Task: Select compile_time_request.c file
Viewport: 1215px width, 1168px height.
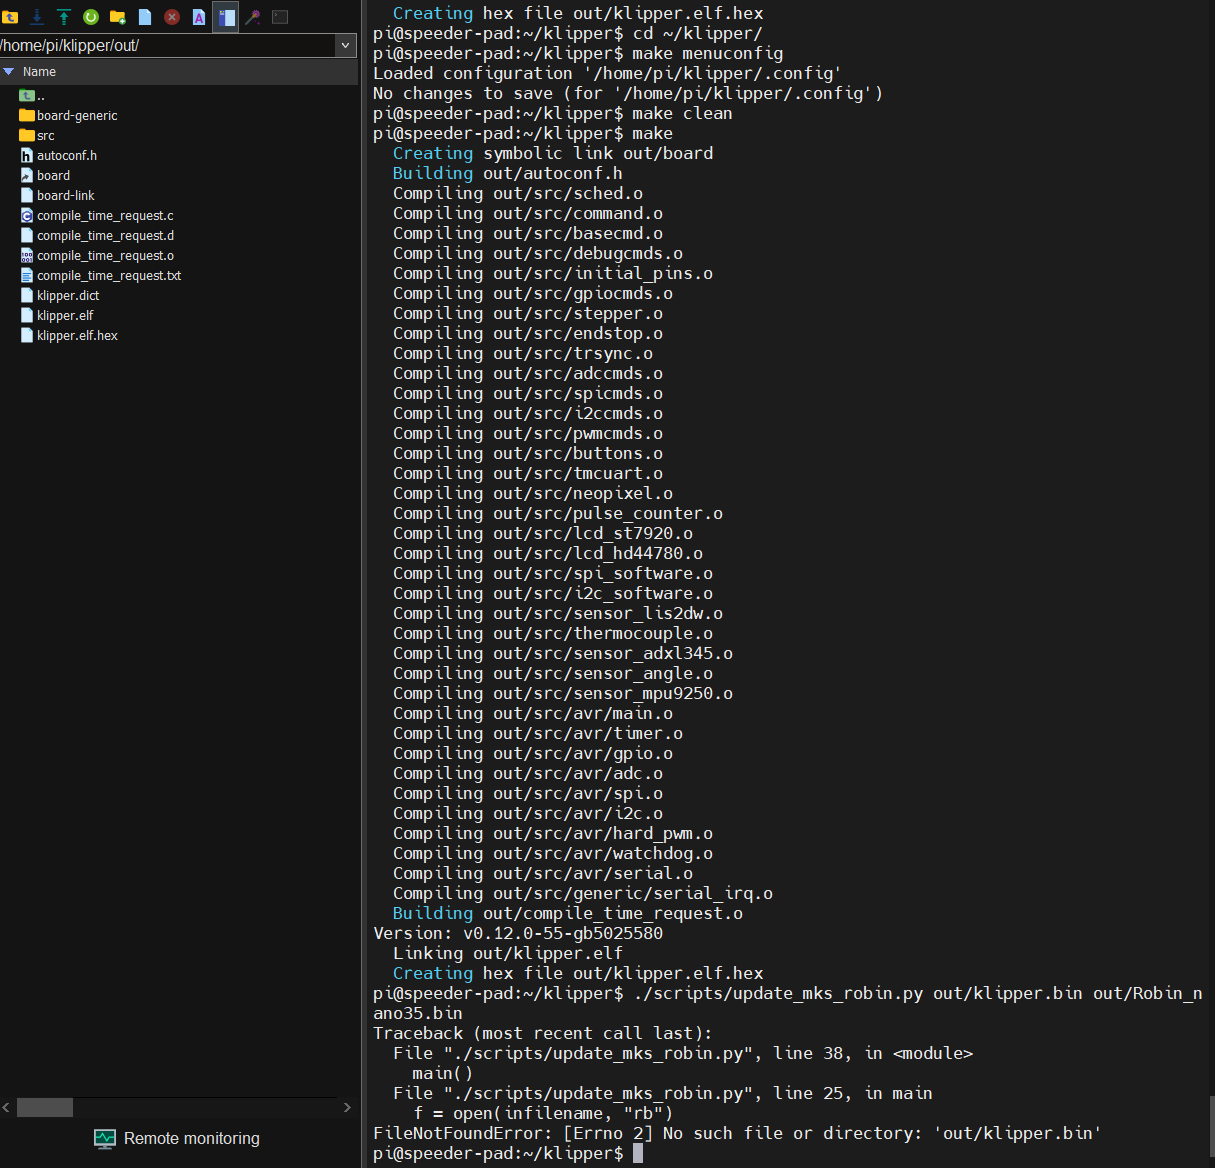Action: (x=97, y=216)
